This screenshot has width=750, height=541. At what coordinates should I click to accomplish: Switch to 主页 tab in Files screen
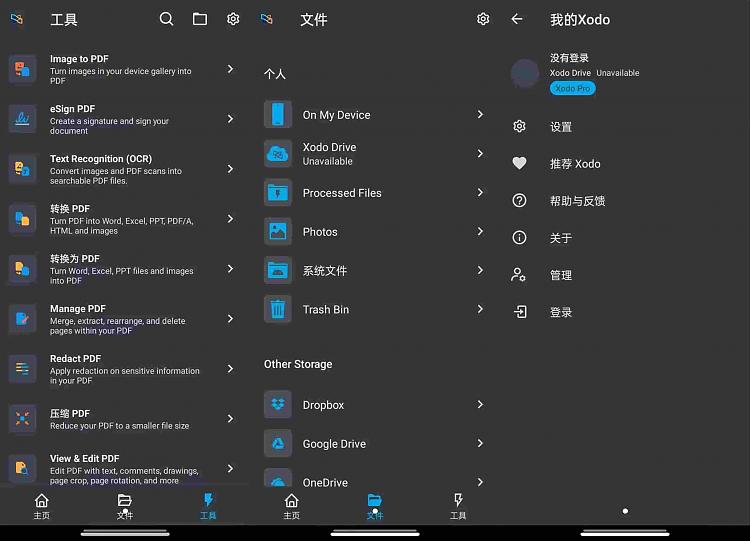coord(291,506)
